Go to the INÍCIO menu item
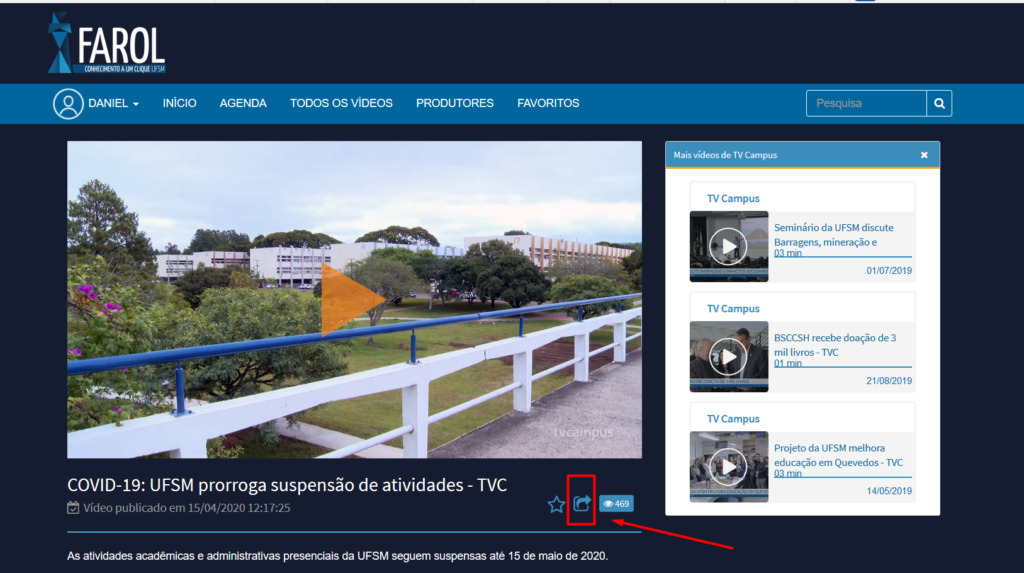The image size is (1024, 573). click(180, 104)
